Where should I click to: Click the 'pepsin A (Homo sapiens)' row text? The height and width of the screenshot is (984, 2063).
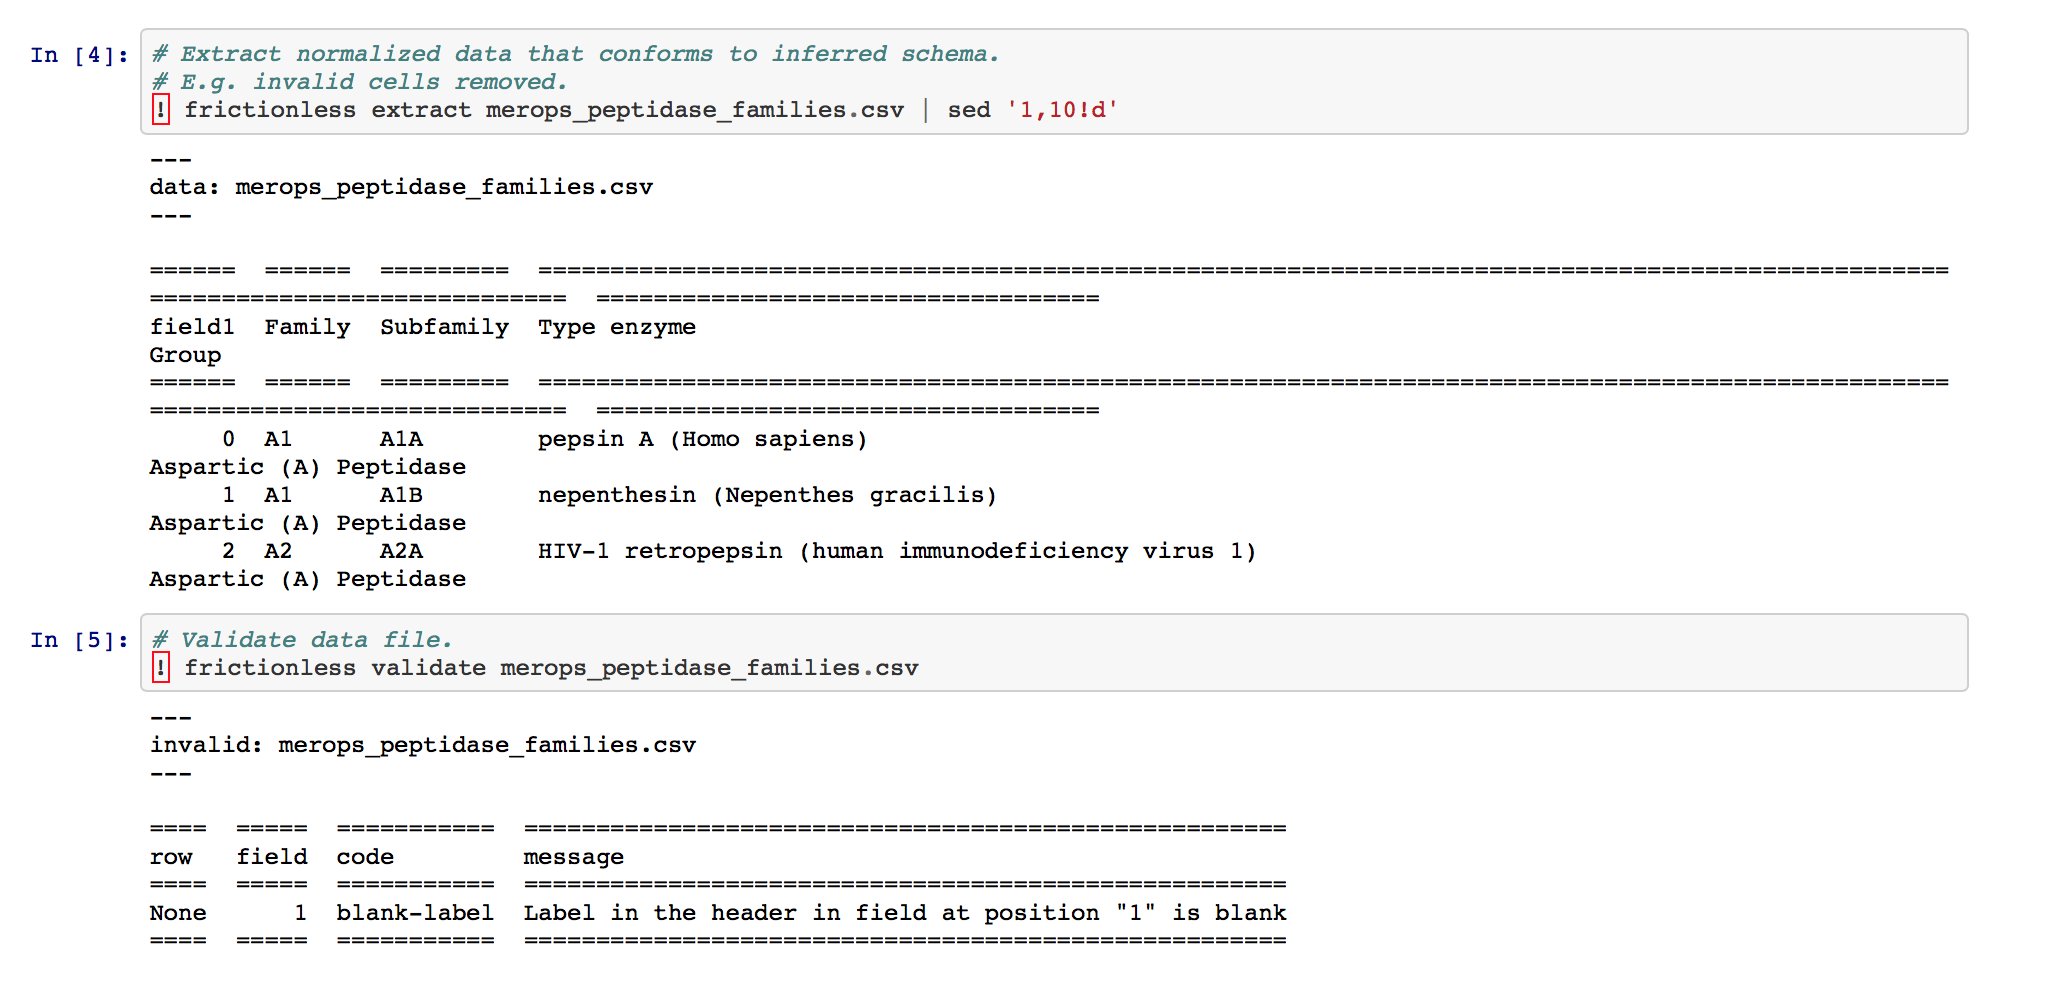703,439
